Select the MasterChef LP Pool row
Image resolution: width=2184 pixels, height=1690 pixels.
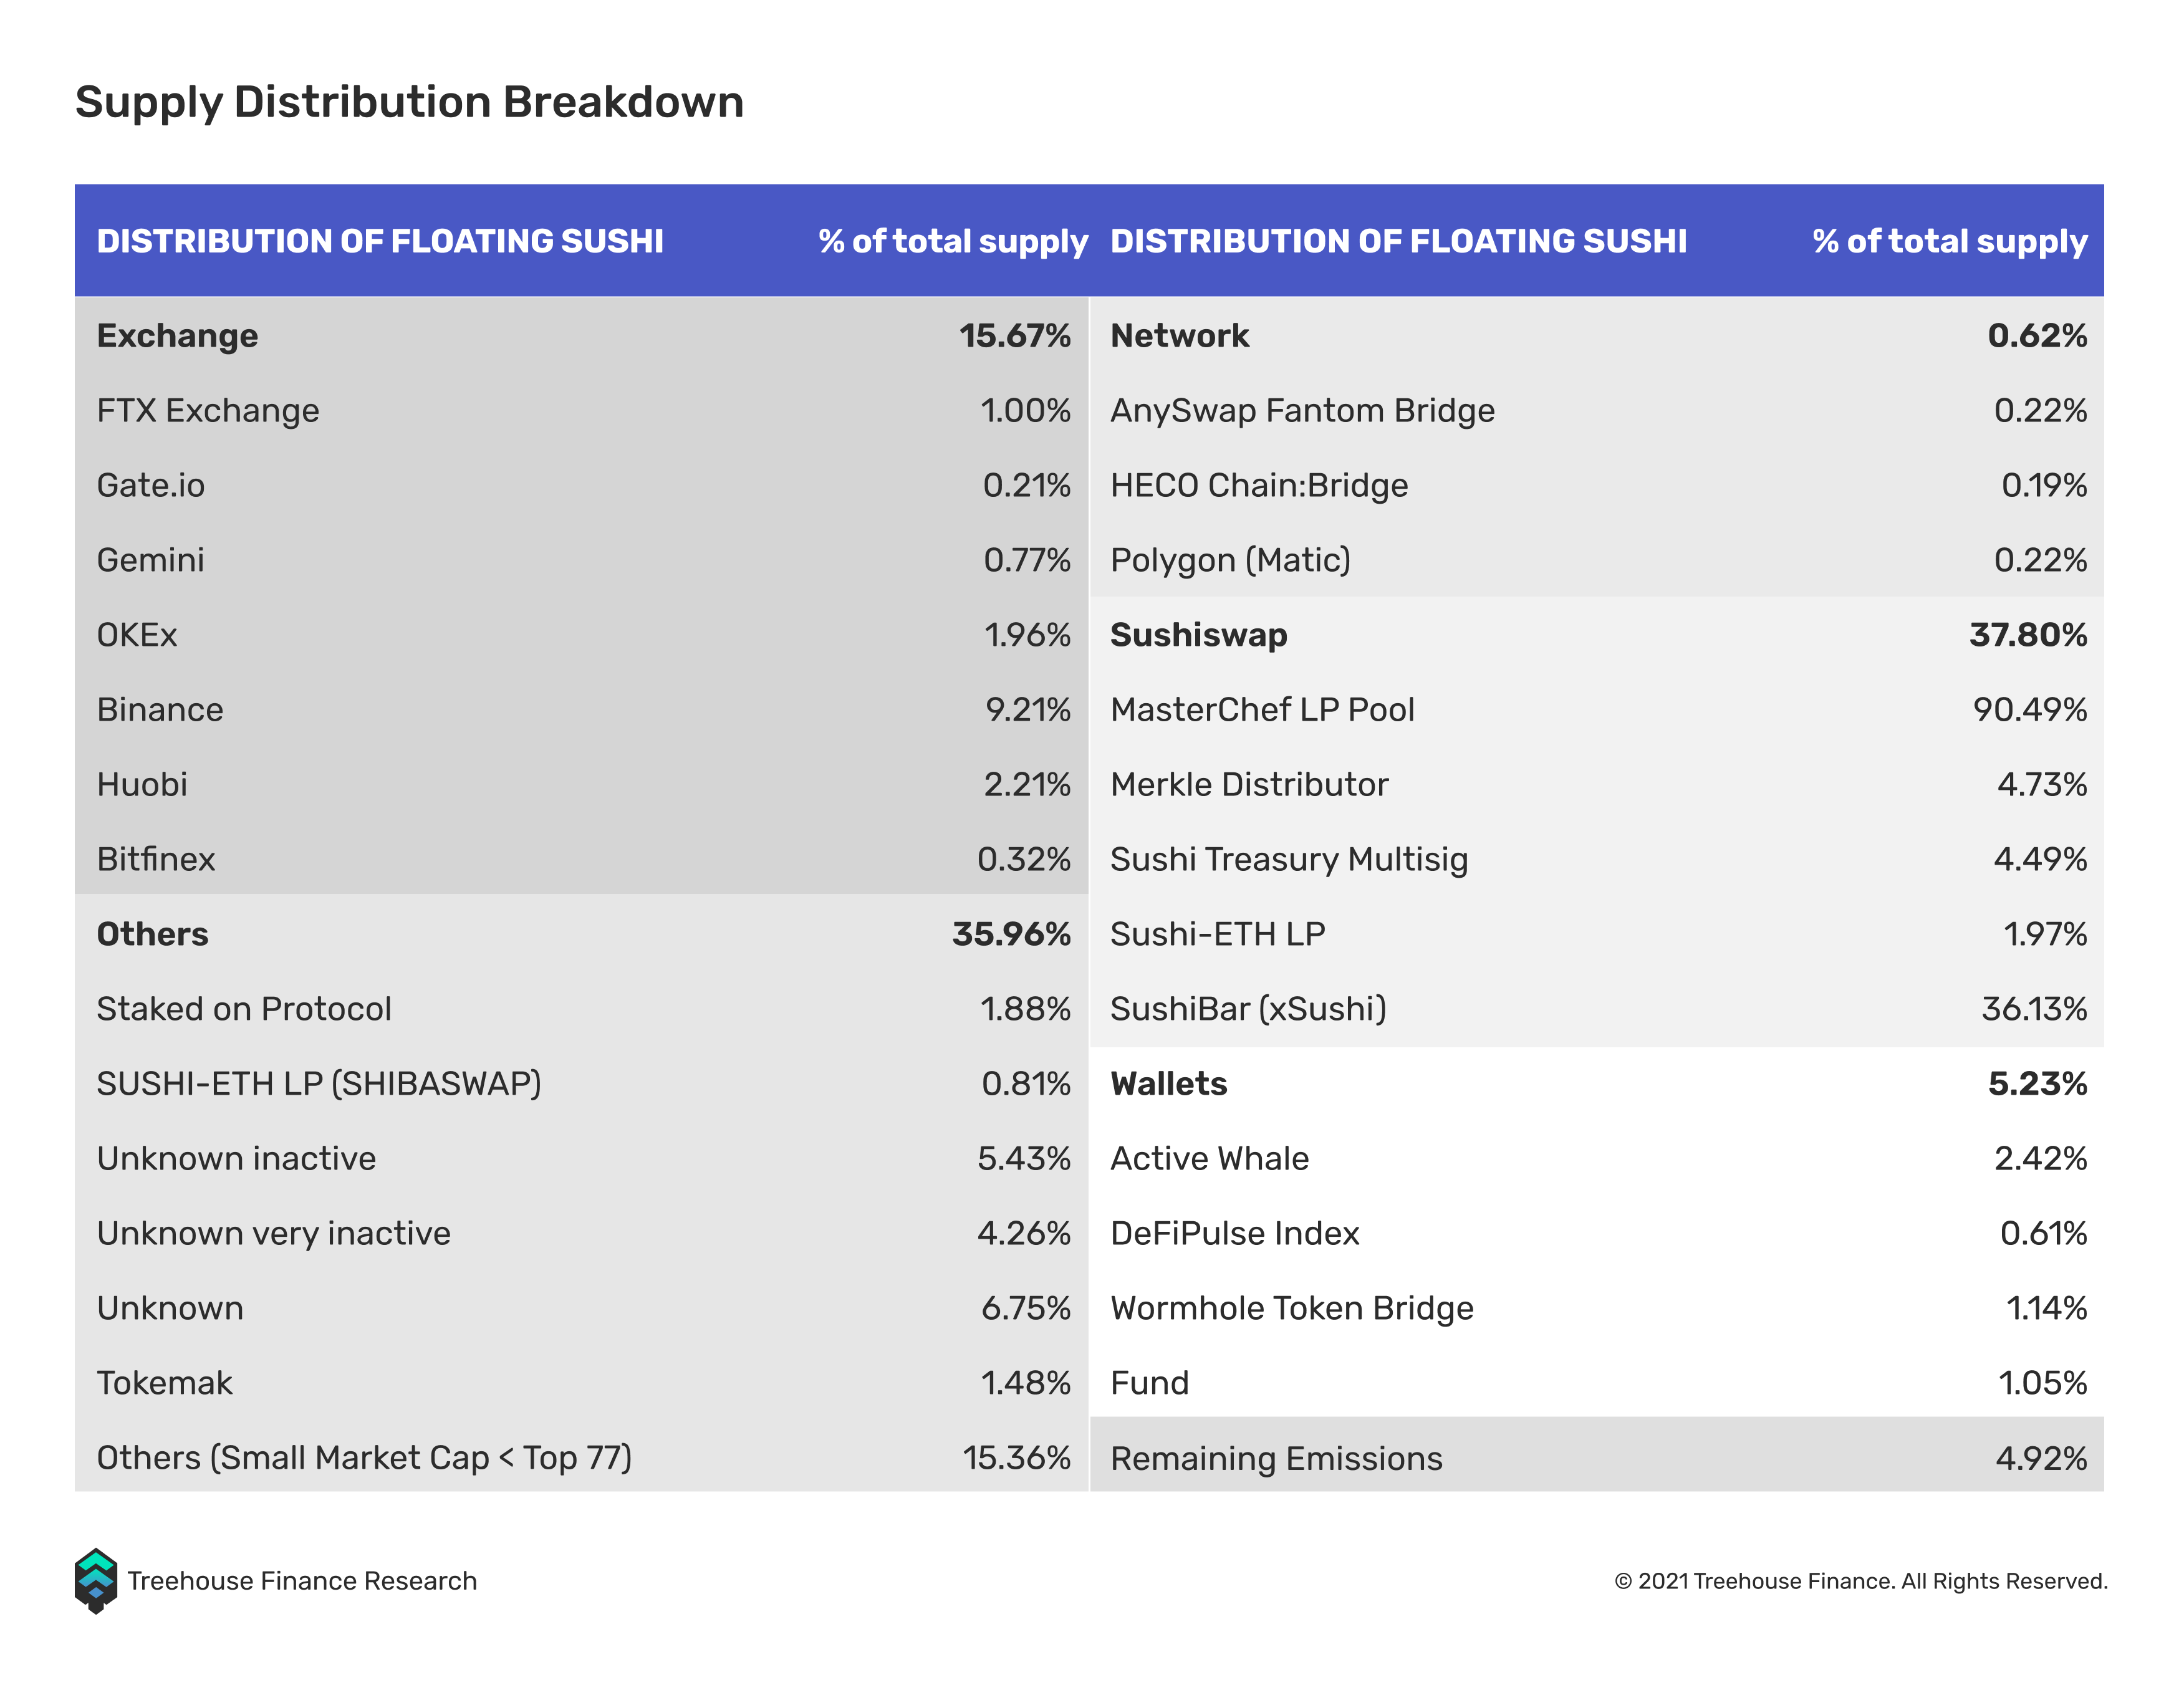[x=1597, y=710]
